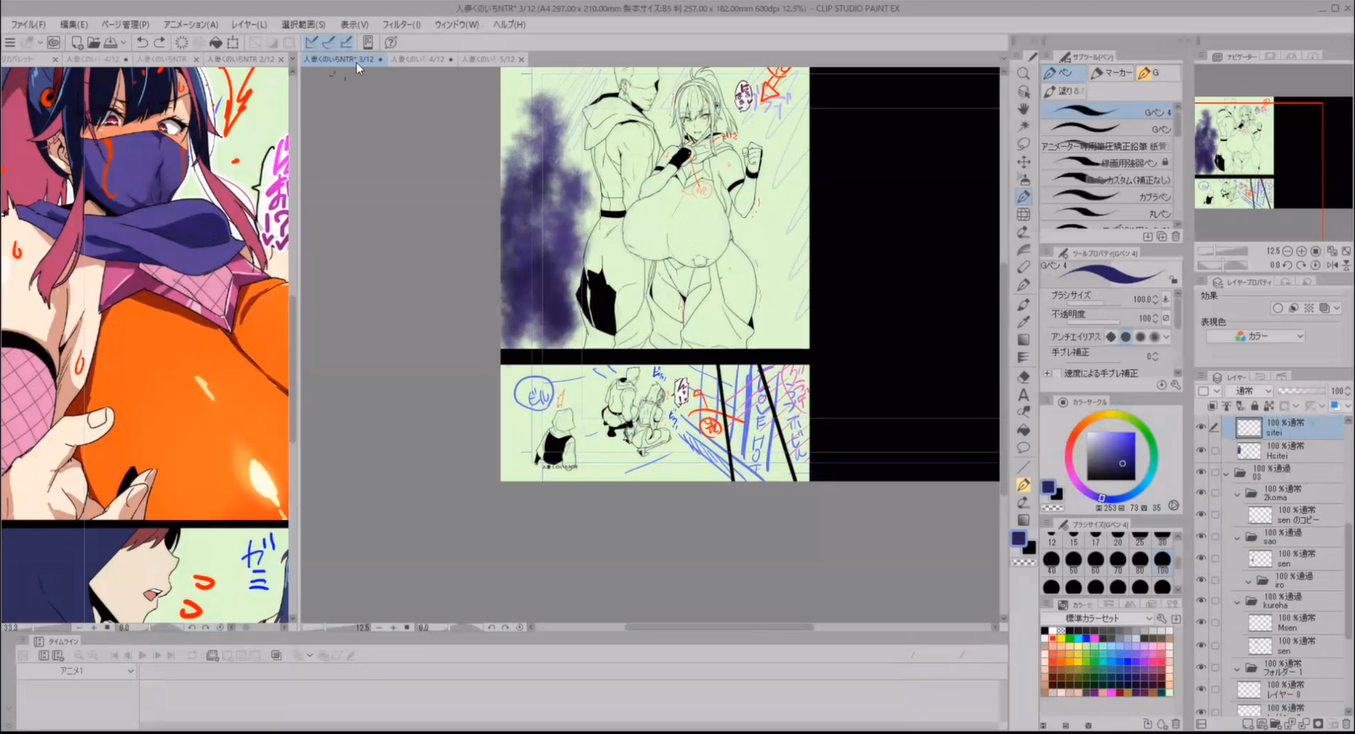This screenshot has height=734, width=1355.
Task: Create new layer folder icon
Action: [1277, 724]
